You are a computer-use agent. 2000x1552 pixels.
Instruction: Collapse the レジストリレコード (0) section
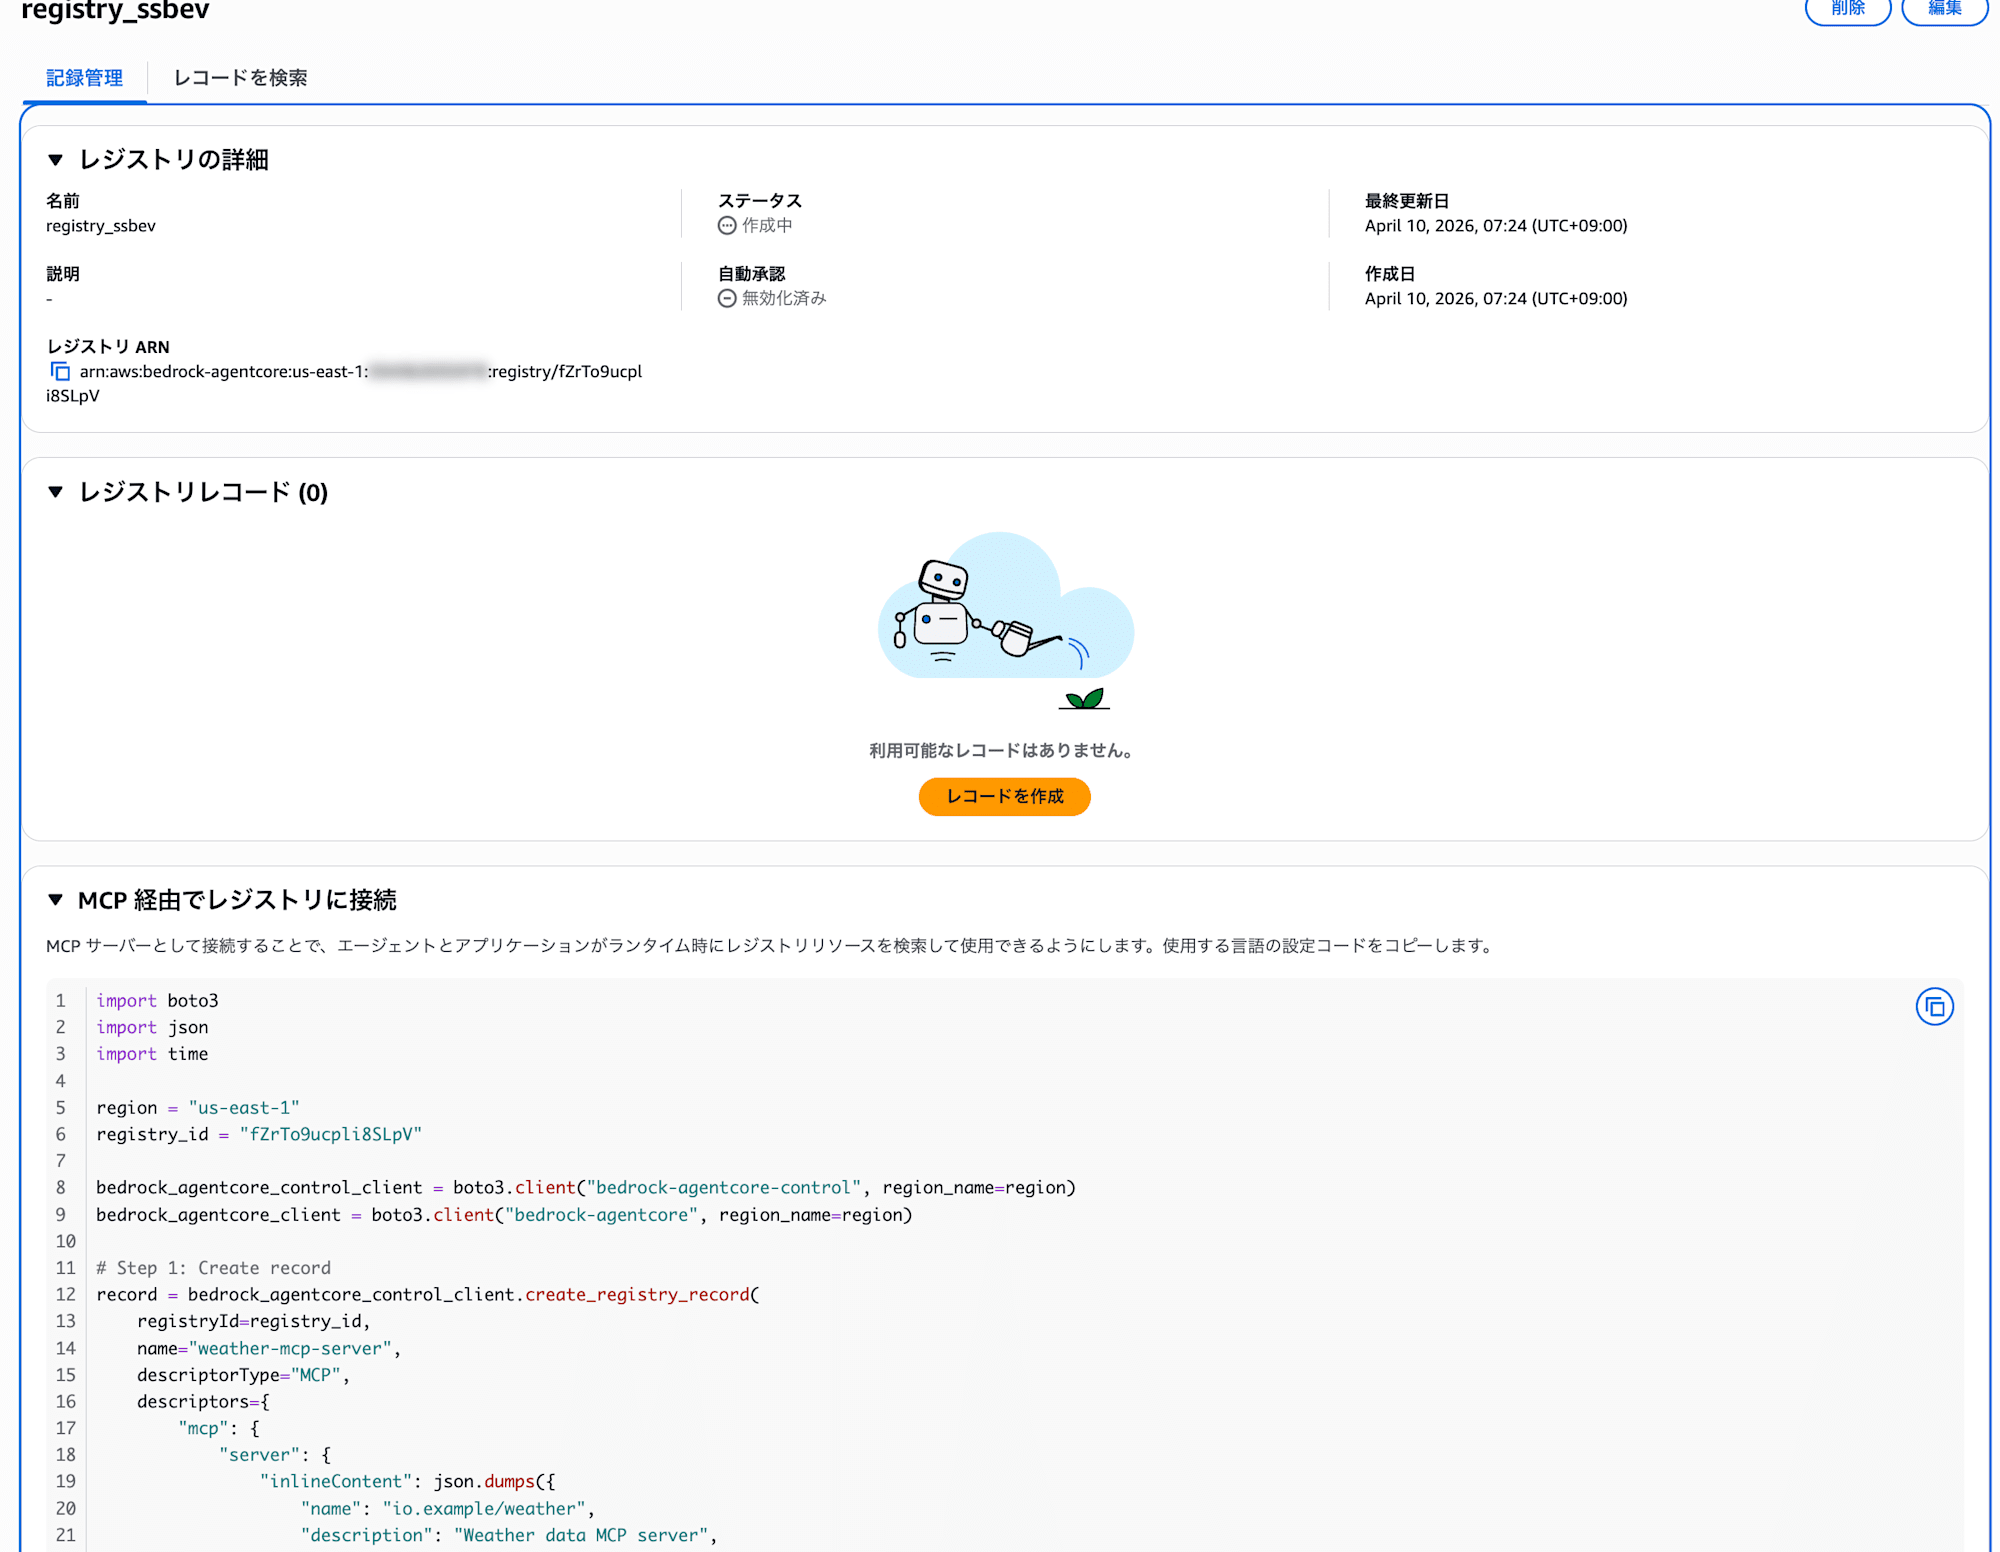coord(56,492)
